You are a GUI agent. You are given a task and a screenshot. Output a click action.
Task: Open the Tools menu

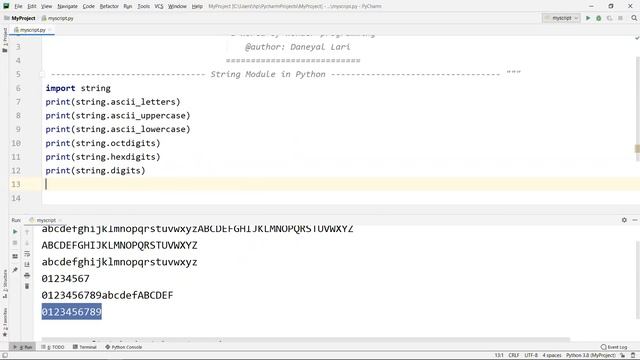point(143,6)
